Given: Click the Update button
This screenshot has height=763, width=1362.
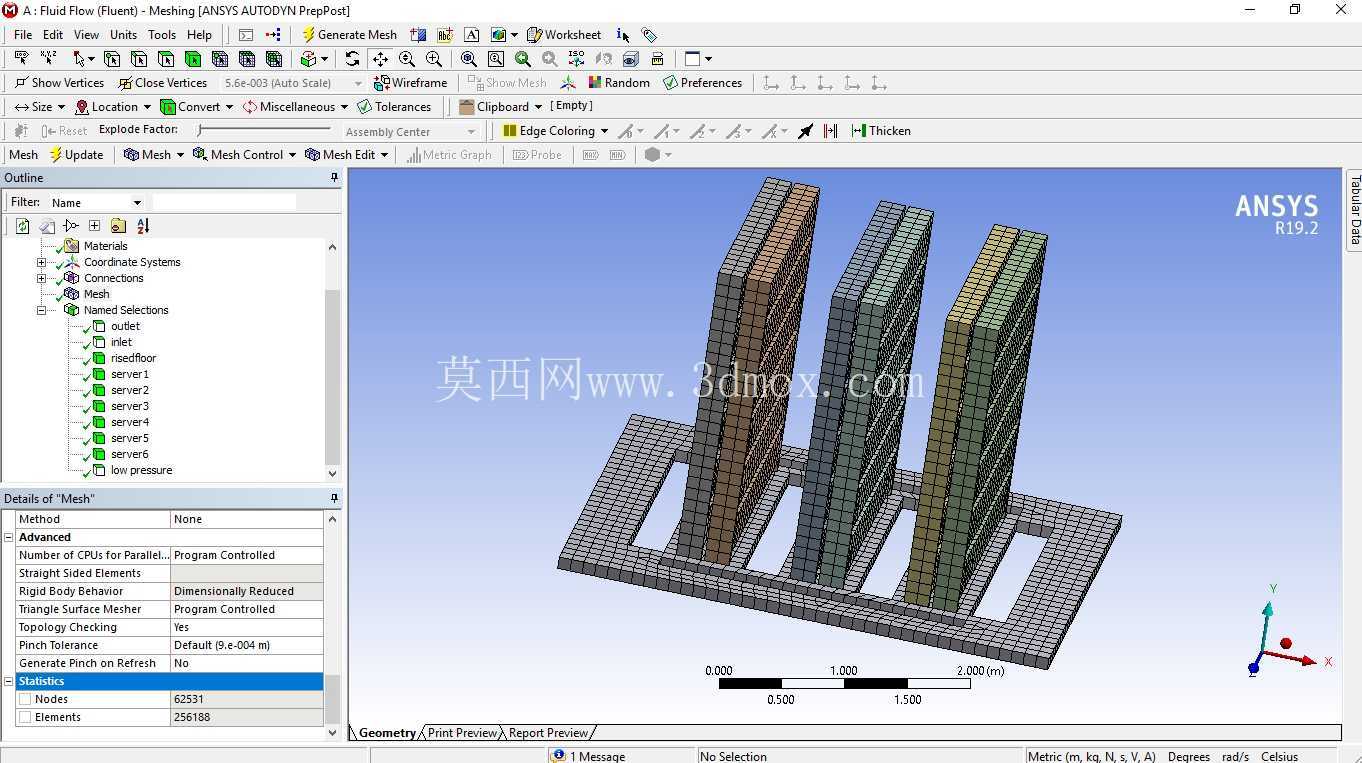Looking at the screenshot, I should pos(76,155).
